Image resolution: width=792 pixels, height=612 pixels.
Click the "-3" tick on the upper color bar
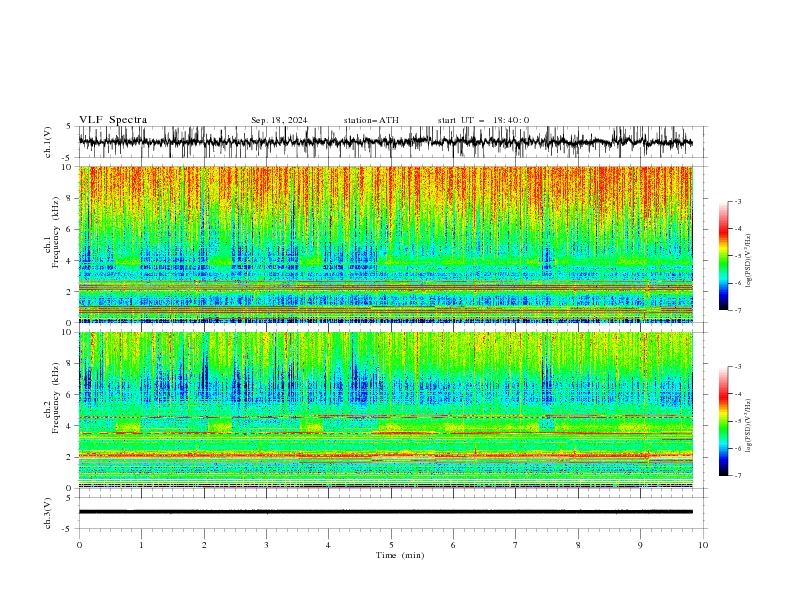point(737,201)
